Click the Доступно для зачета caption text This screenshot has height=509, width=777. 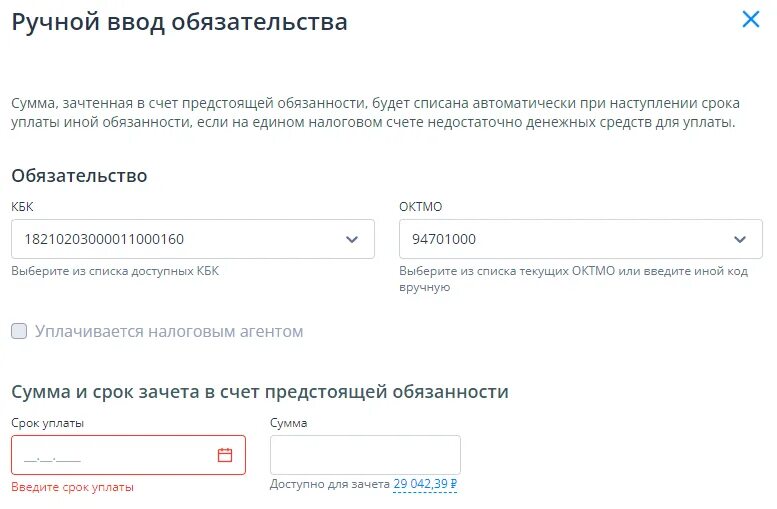tap(330, 484)
